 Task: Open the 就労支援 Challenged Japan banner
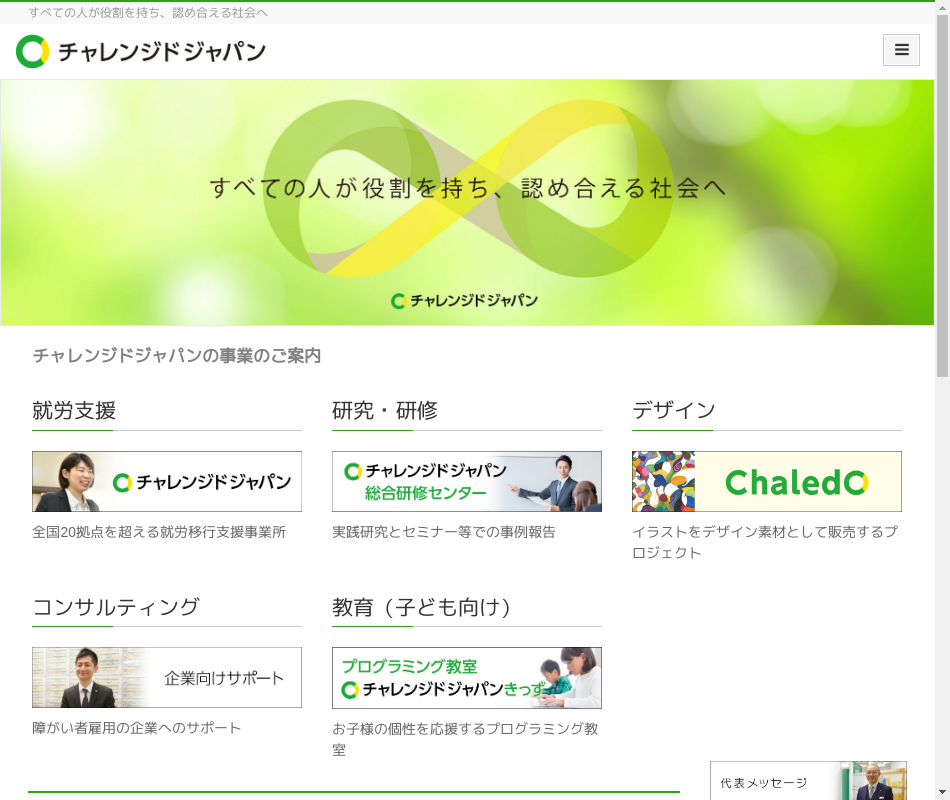(x=167, y=481)
